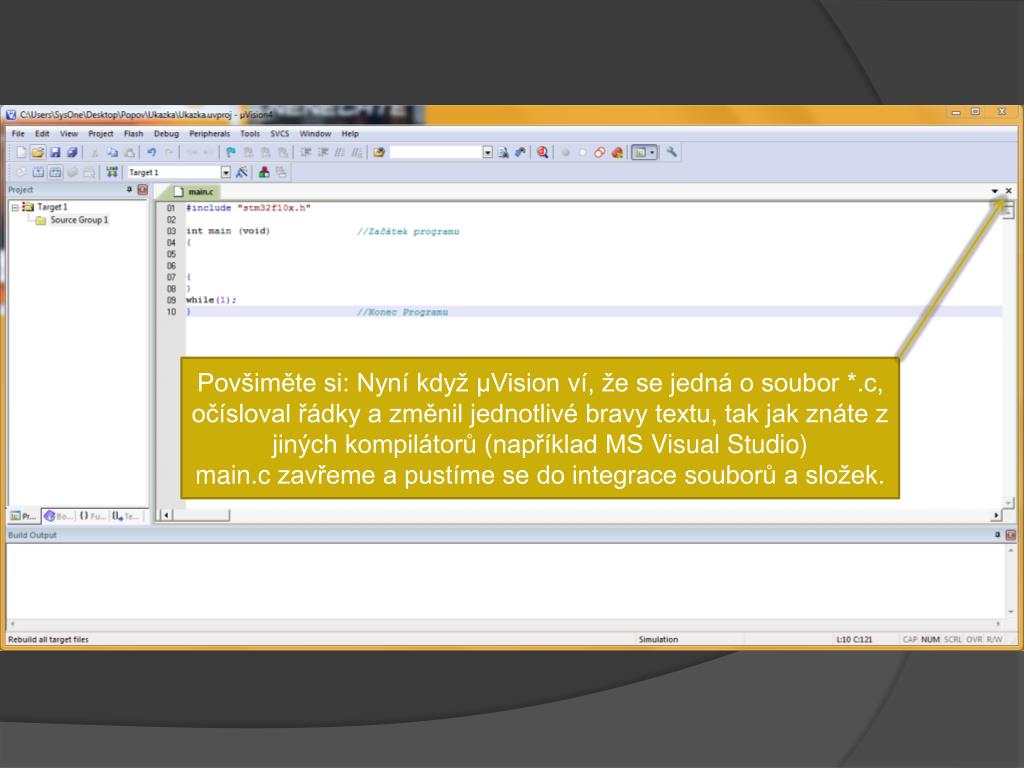Open the editor tab list dropdown arrow
Image resolution: width=1024 pixels, height=768 pixels.
995,191
